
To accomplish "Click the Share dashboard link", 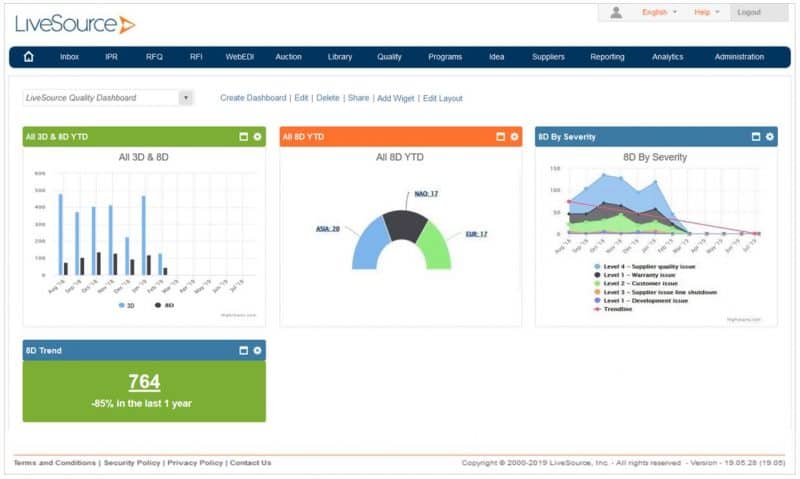I will 358,98.
